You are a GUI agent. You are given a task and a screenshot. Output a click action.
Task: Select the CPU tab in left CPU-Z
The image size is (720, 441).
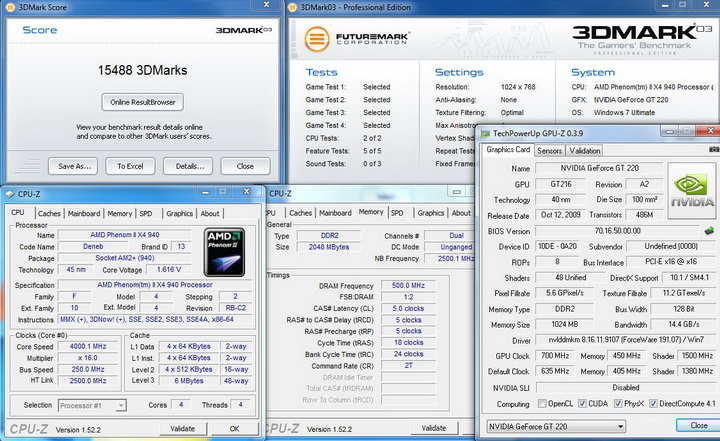18,212
